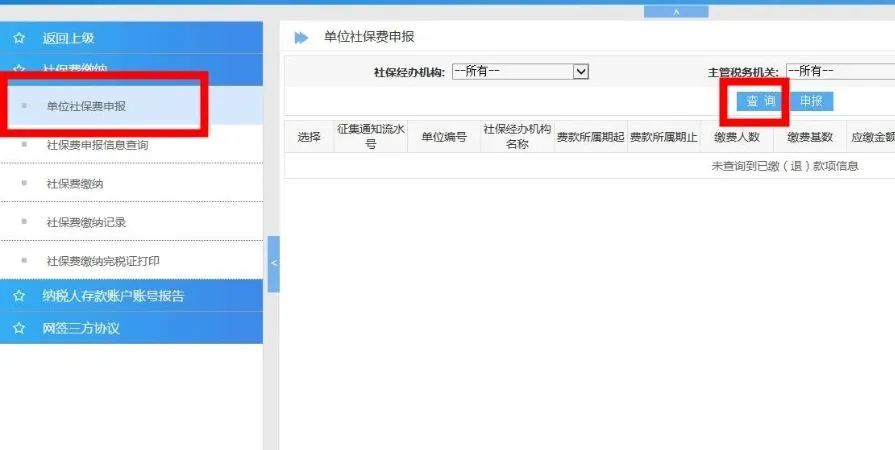Image resolution: width=895 pixels, height=450 pixels.
Task: Click the 选择 column header
Action: click(309, 137)
